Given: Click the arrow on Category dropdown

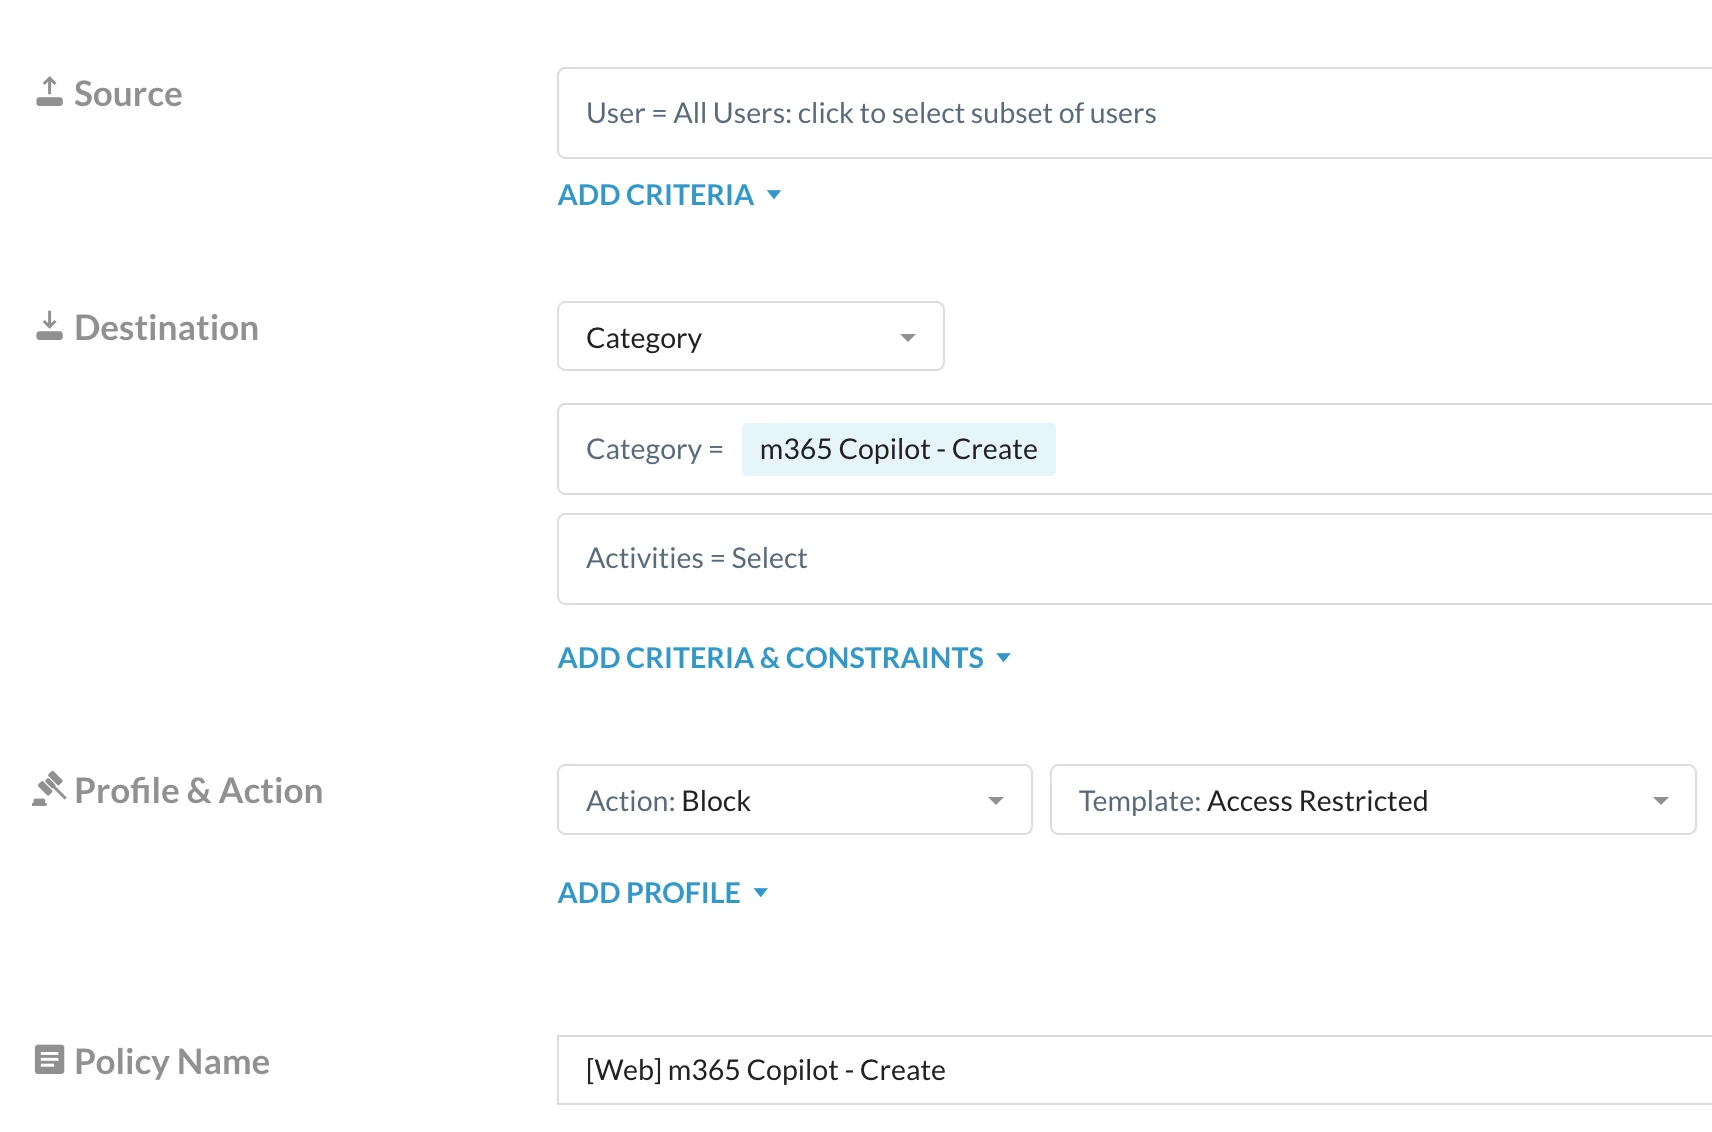Looking at the screenshot, I should (907, 338).
